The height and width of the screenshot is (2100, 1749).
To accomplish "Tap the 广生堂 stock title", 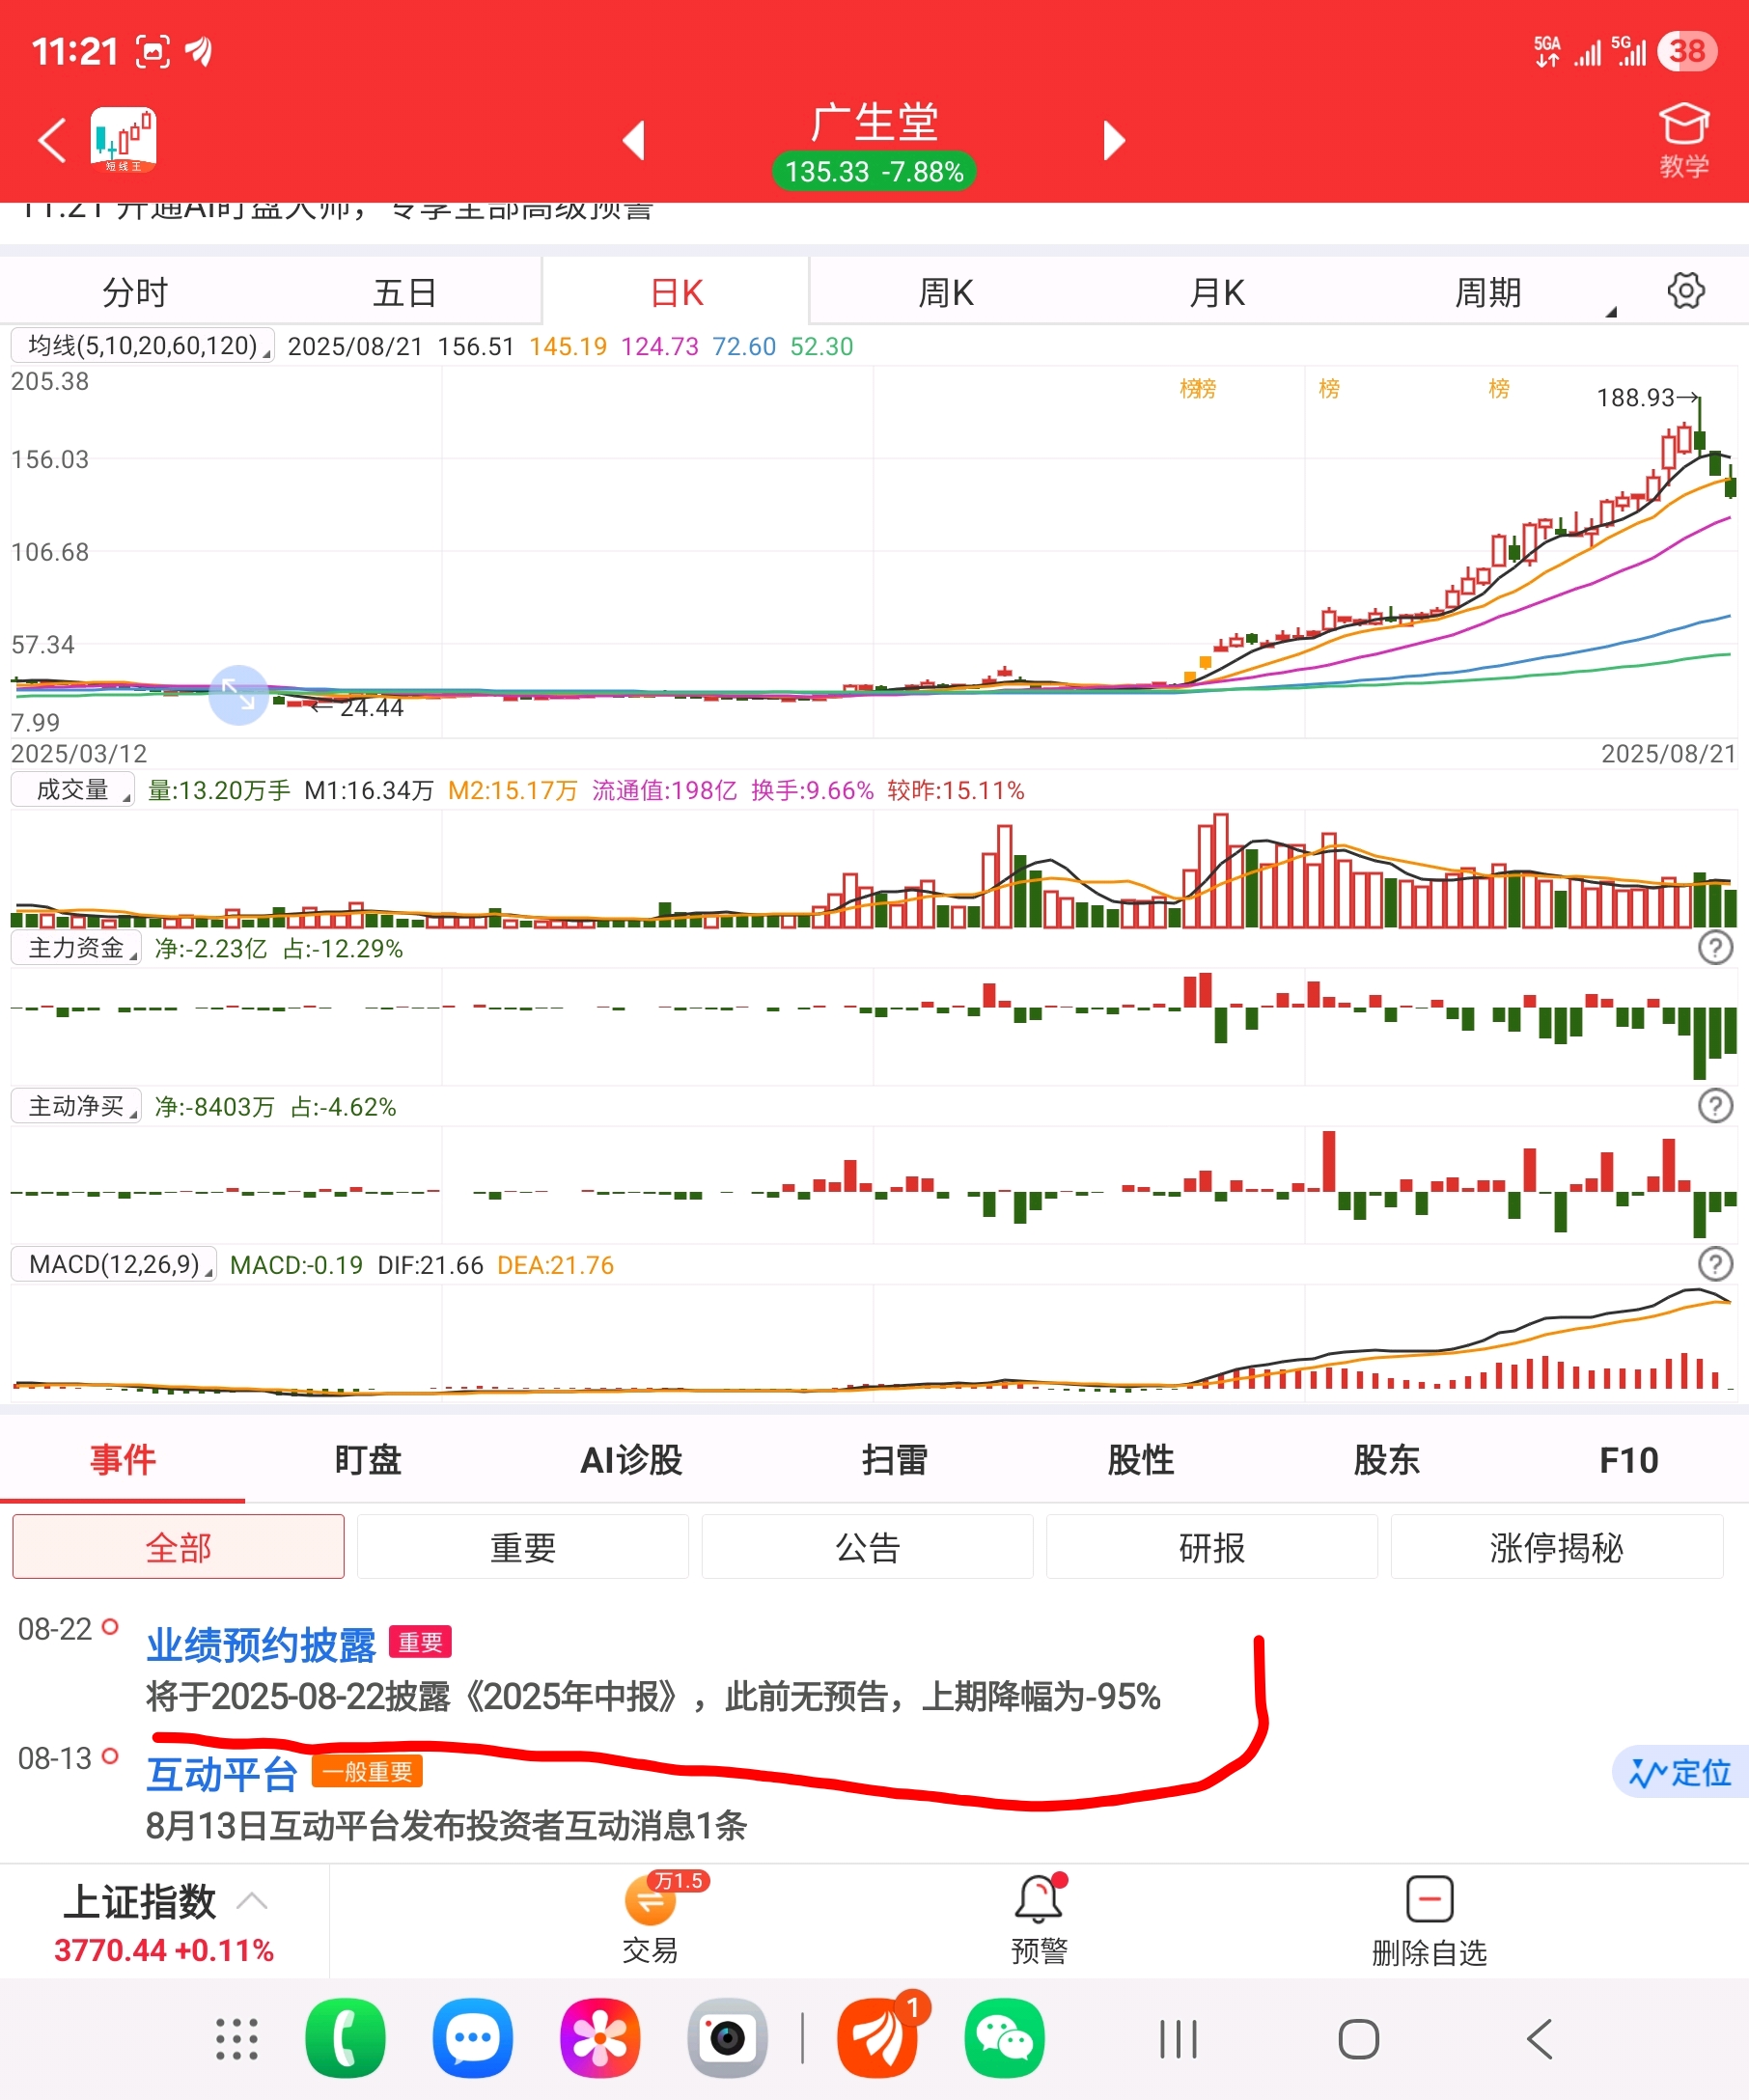I will pyautogui.click(x=874, y=122).
